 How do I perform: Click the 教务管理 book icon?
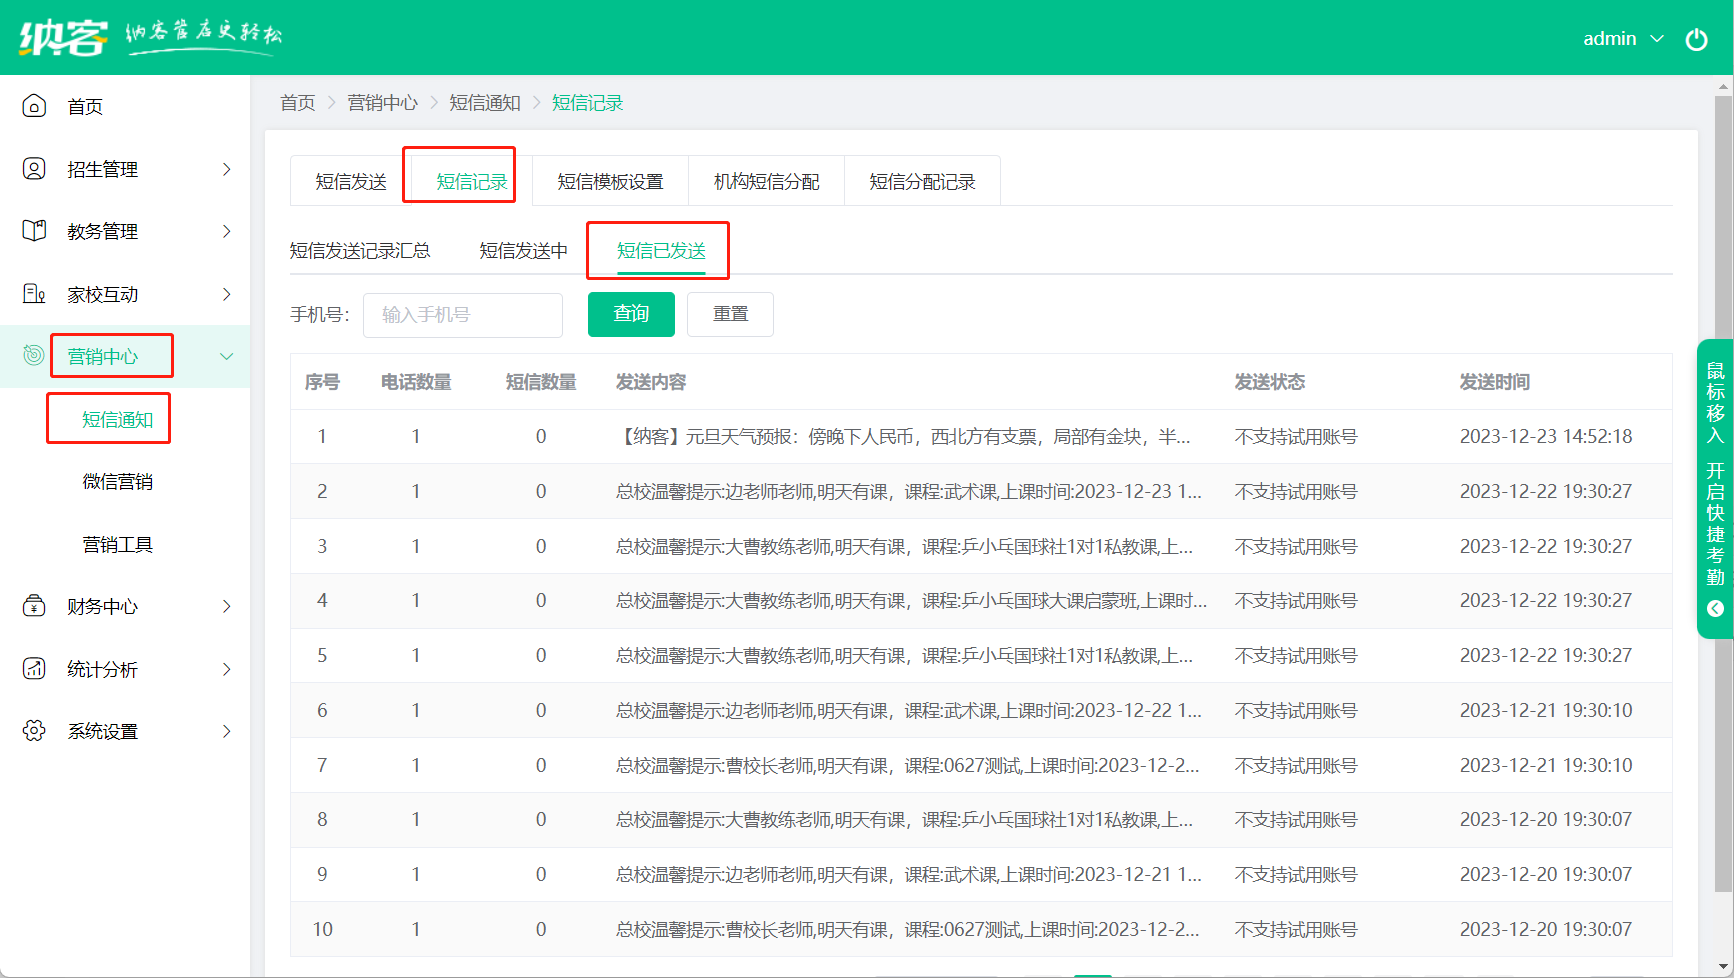pos(34,231)
